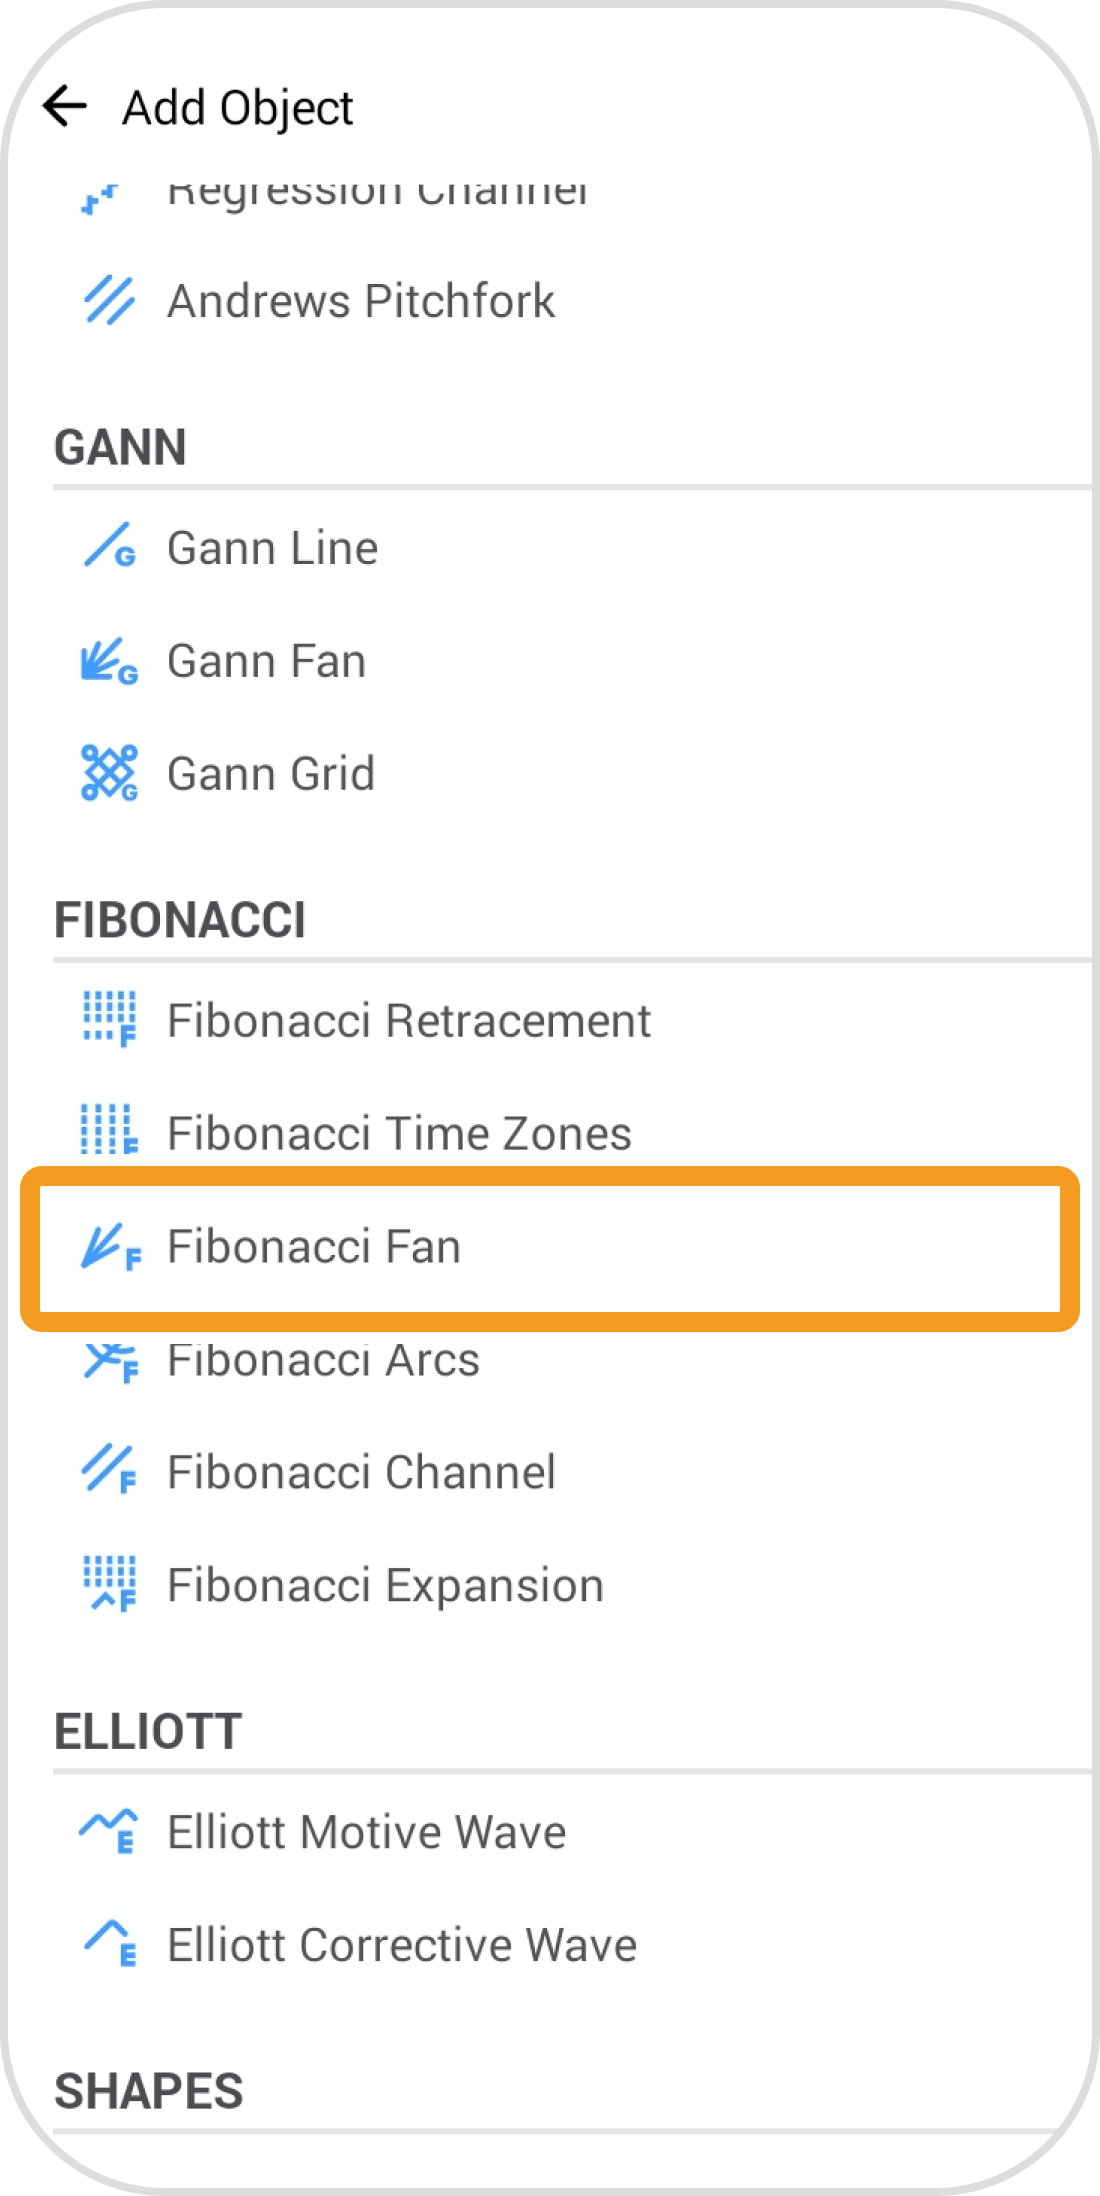Click the Fibonacci Retracement icon
The image size is (1100, 2196).
[109, 1019]
